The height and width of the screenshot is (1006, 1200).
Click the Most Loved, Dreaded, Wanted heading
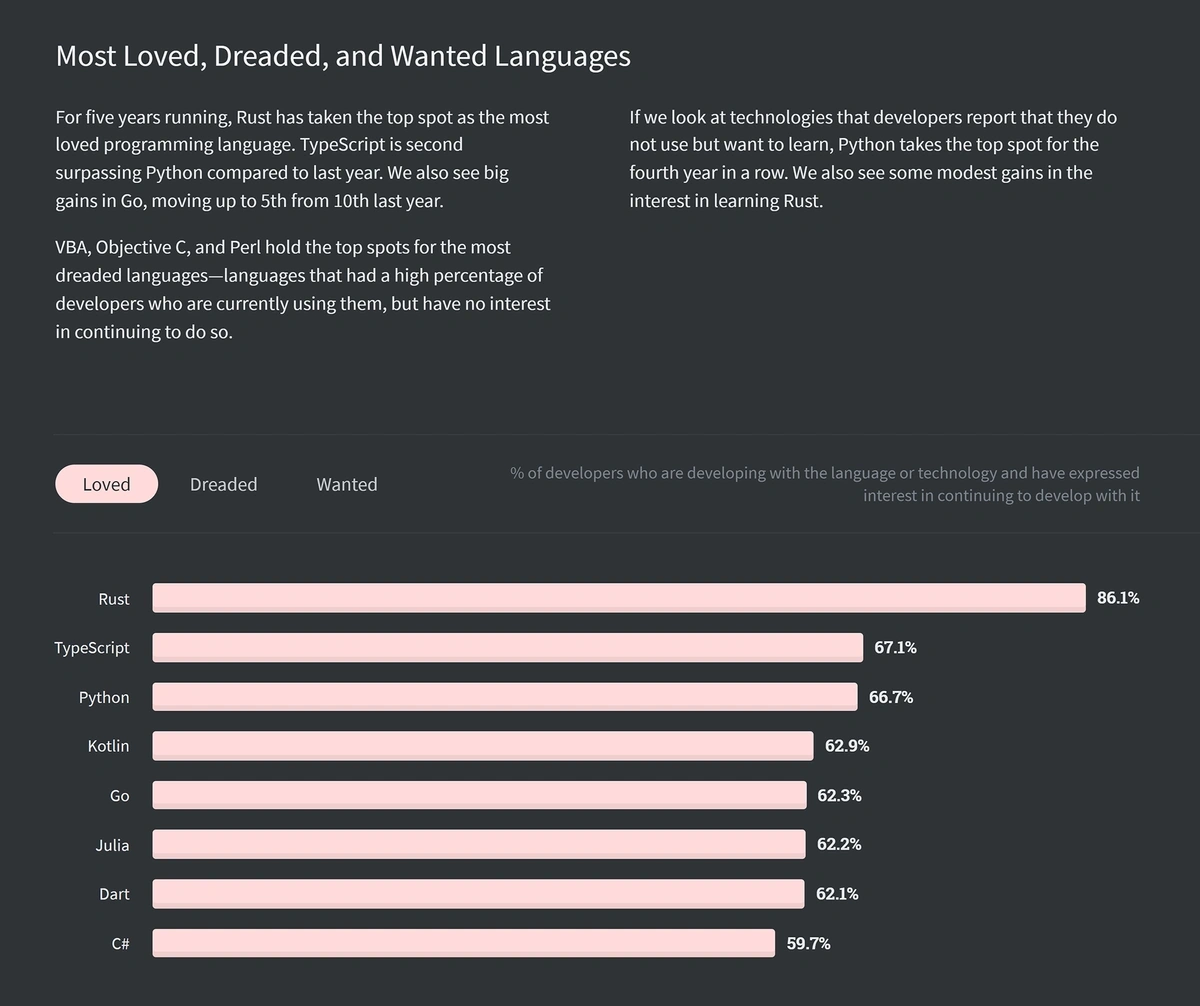click(x=343, y=55)
